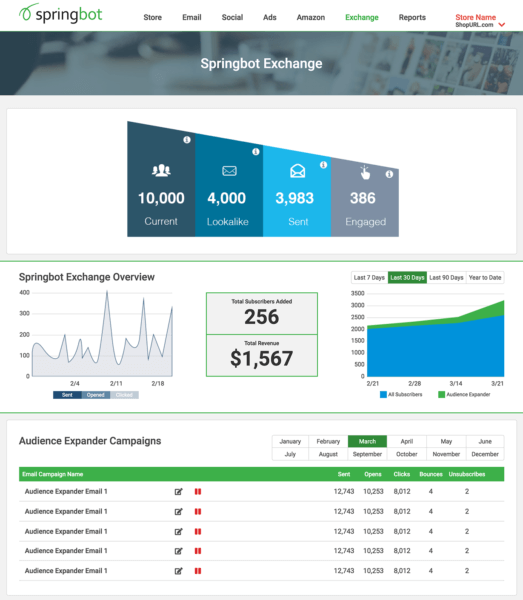Expand the Store Name dropdown arrow
523x600 pixels.
(502, 24)
